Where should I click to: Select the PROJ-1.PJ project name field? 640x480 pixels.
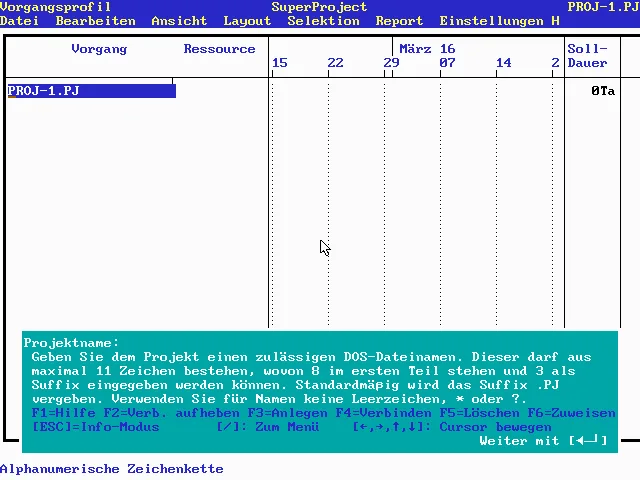(x=92, y=91)
